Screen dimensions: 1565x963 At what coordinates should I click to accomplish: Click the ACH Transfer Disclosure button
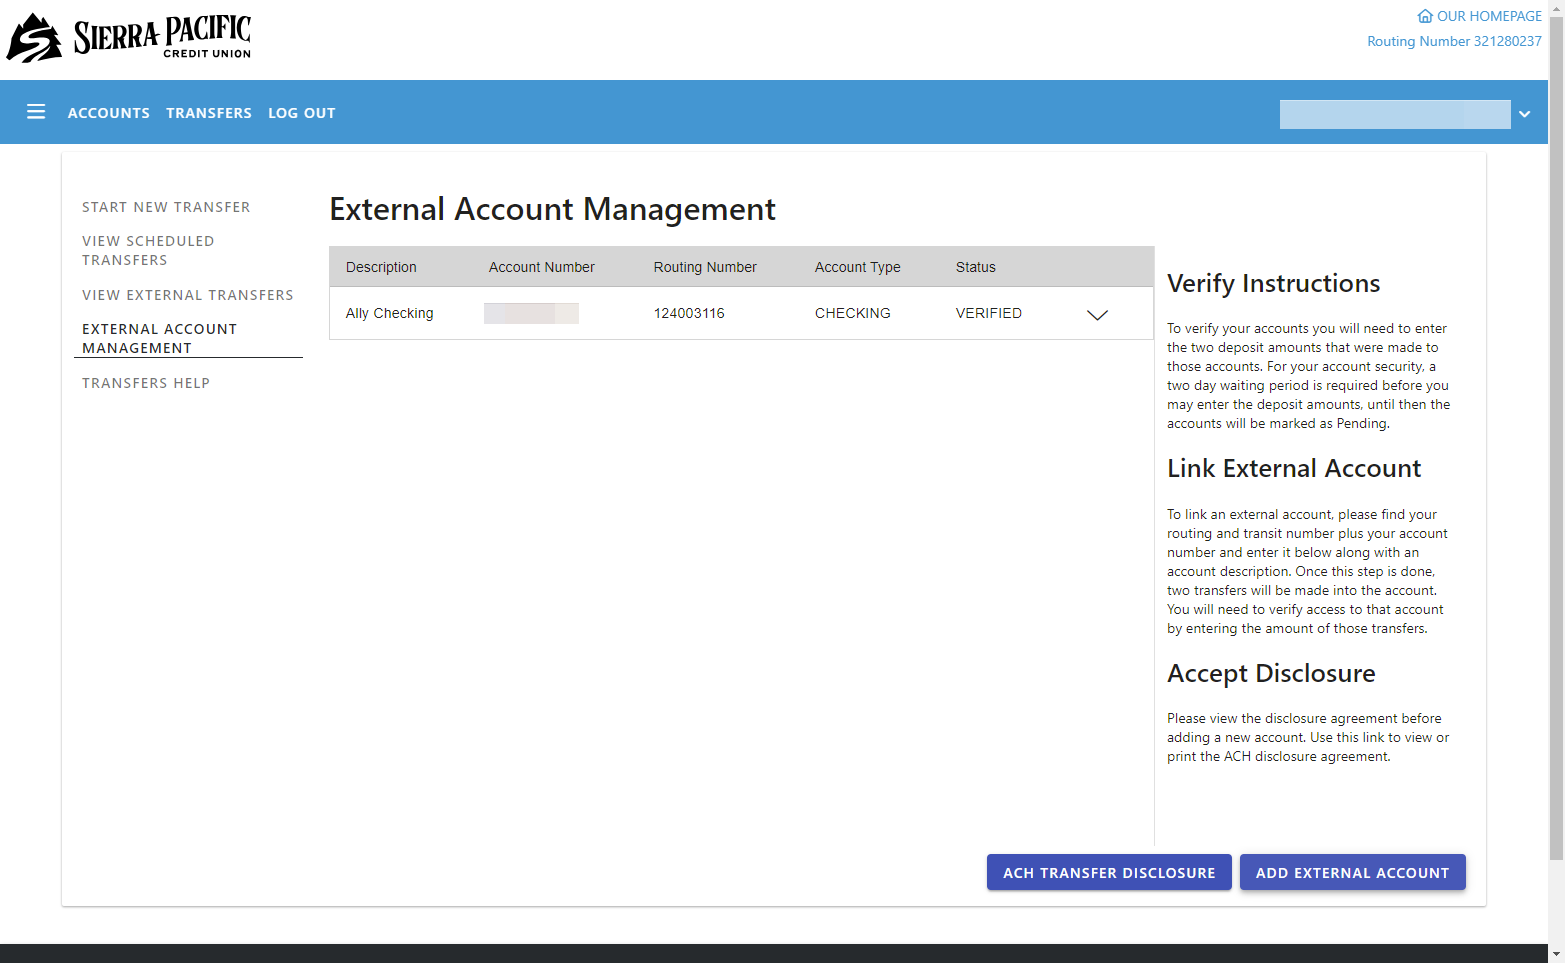(x=1109, y=872)
